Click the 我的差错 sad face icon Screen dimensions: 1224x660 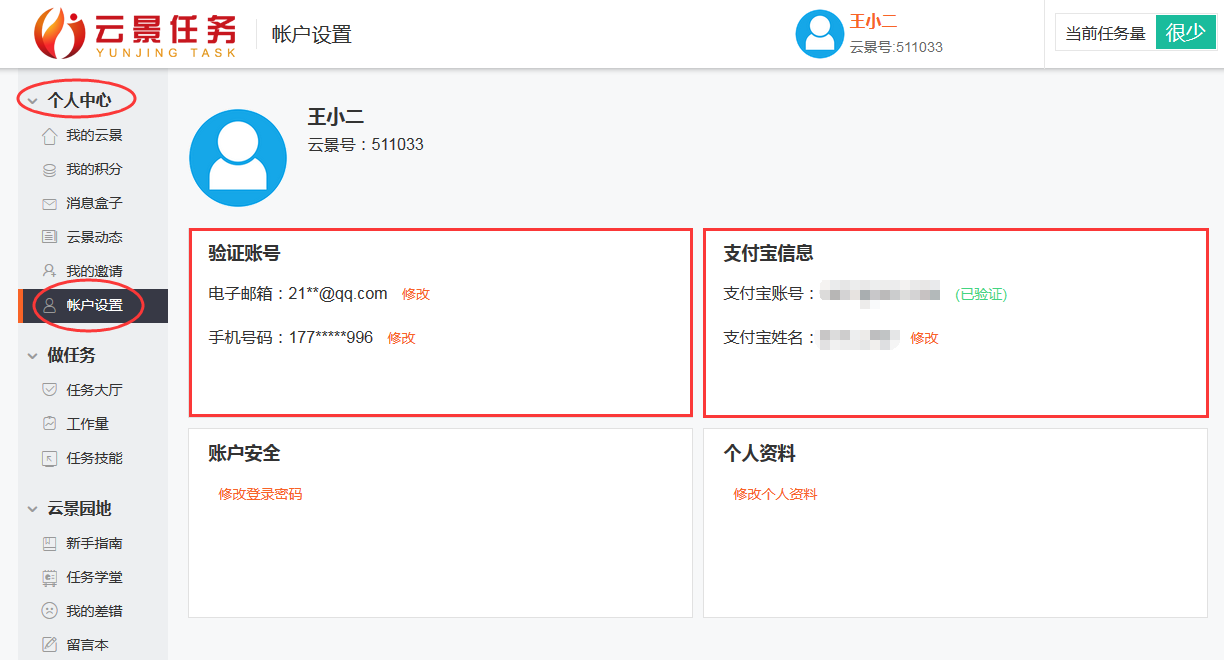click(49, 611)
